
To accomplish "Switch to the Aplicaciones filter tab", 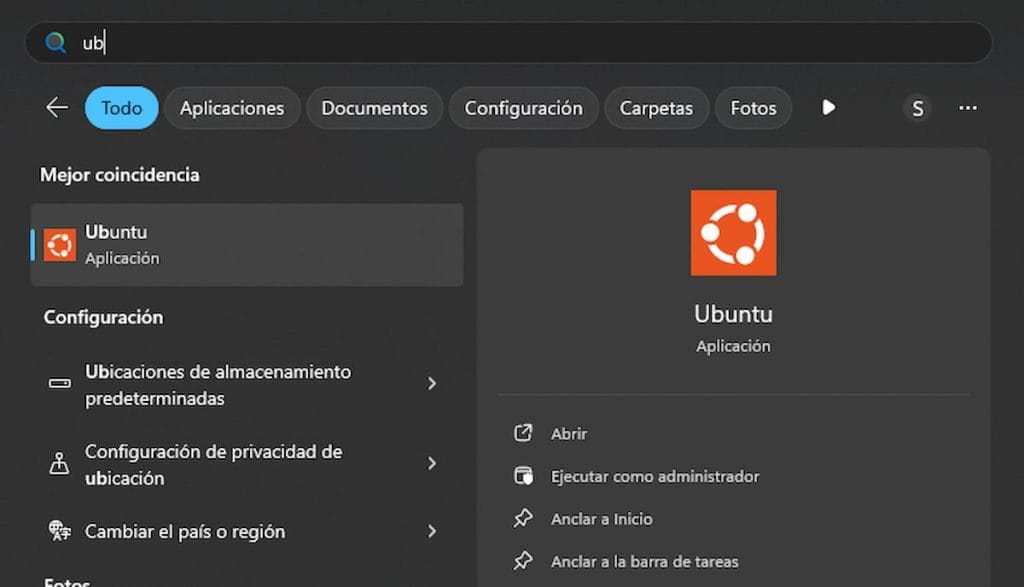I will [232, 108].
